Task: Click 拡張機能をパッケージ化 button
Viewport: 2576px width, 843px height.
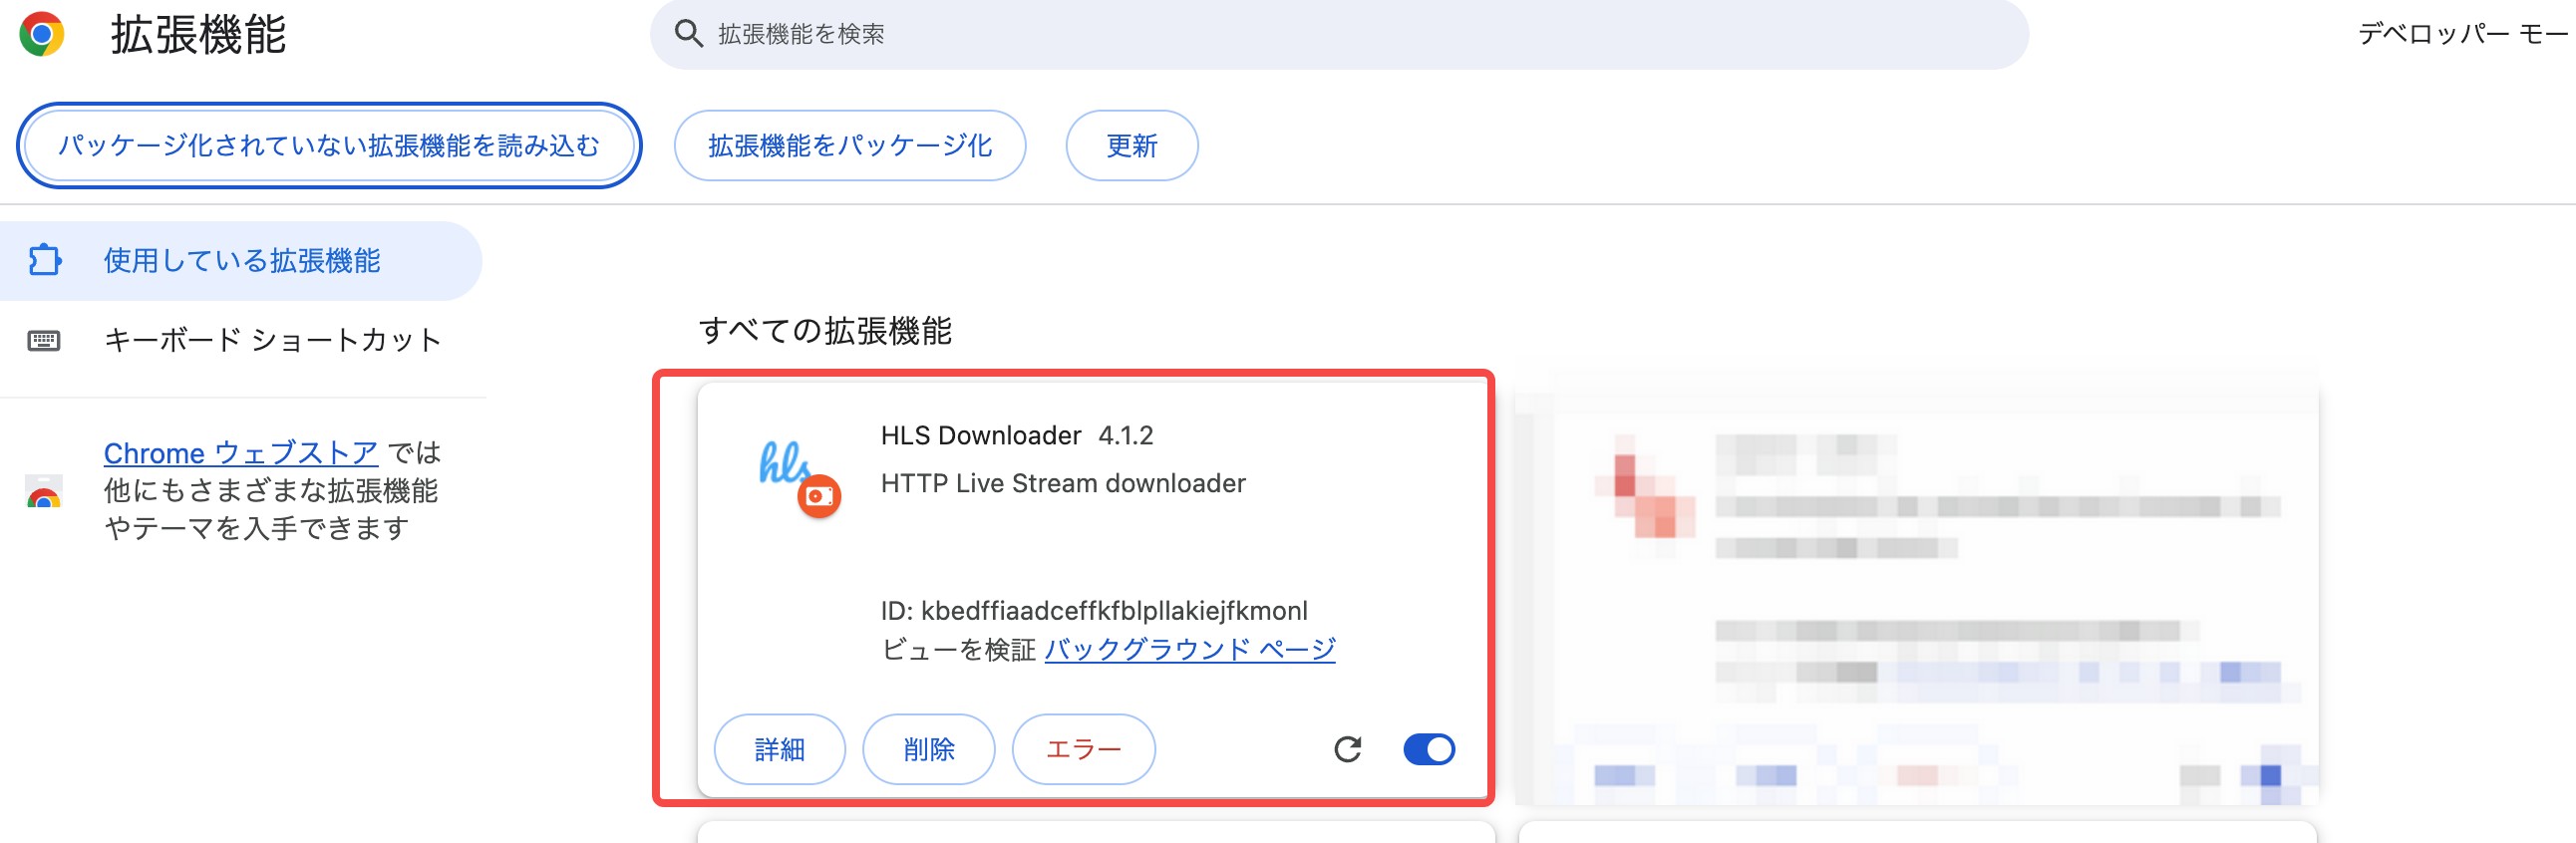Action: (x=850, y=146)
